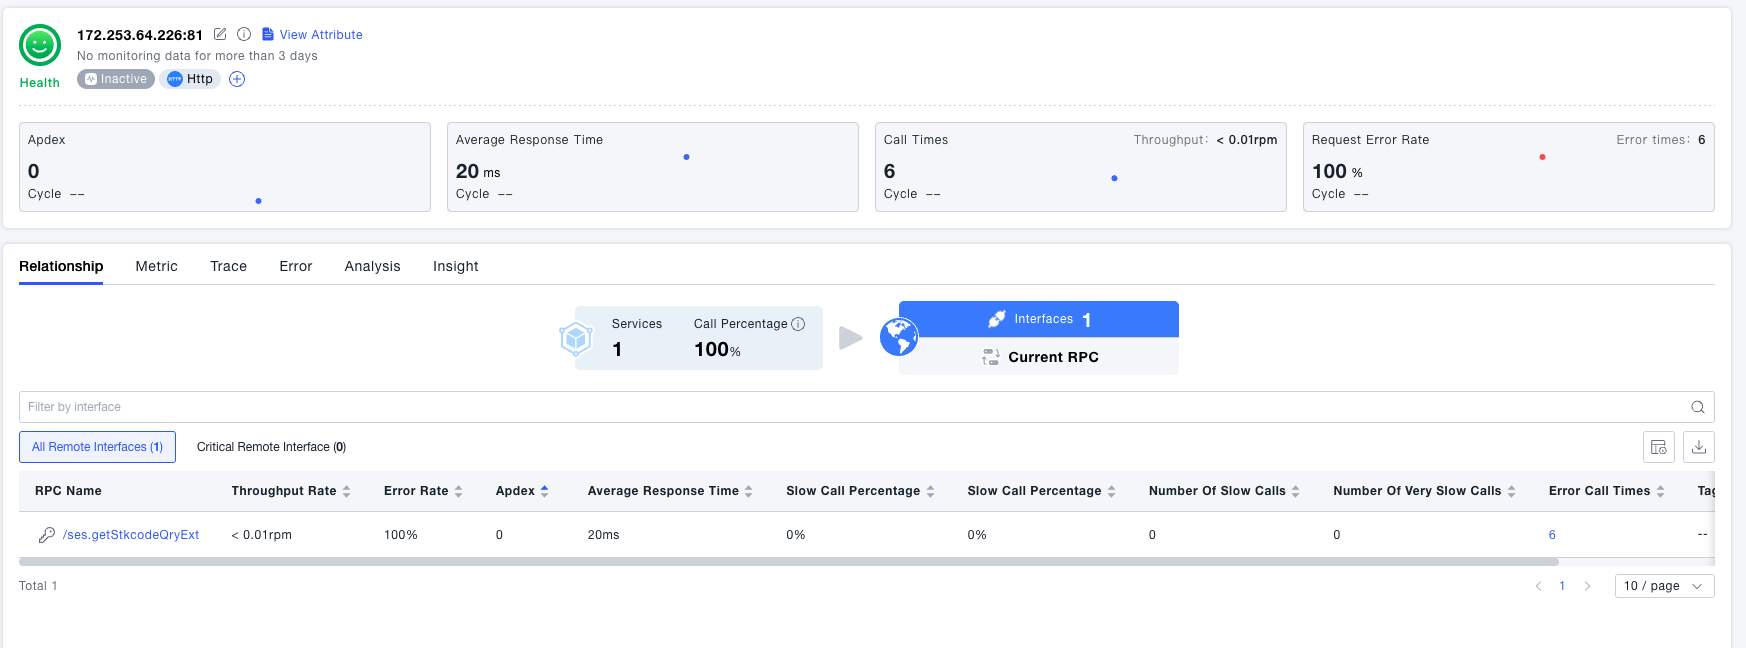Select Critical Remote Interface filter

(x=271, y=447)
